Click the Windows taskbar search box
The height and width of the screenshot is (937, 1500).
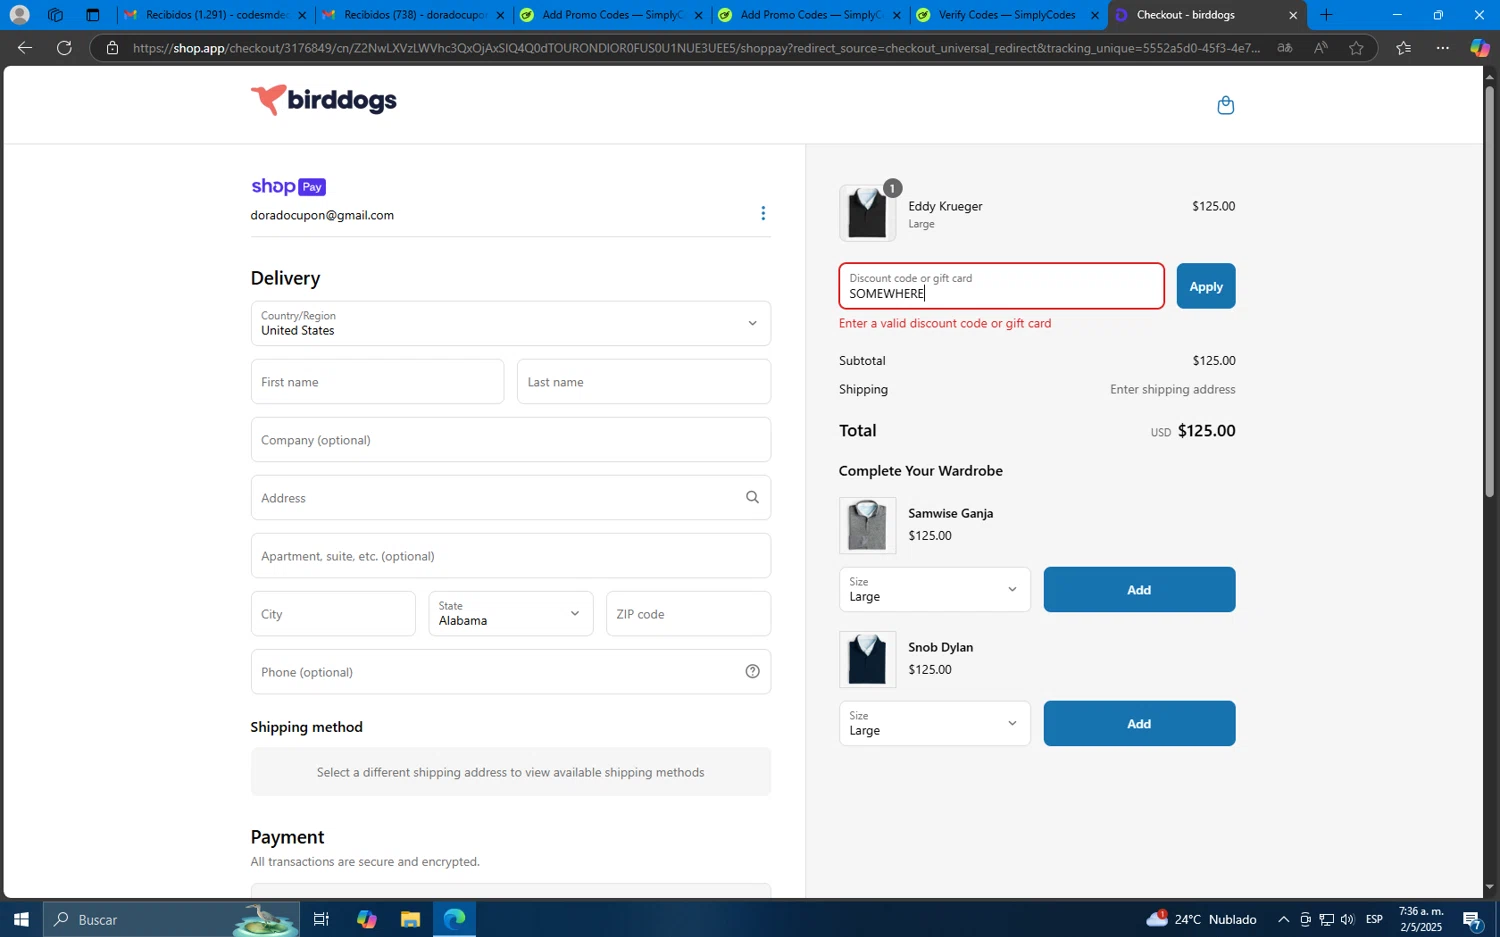click(171, 919)
